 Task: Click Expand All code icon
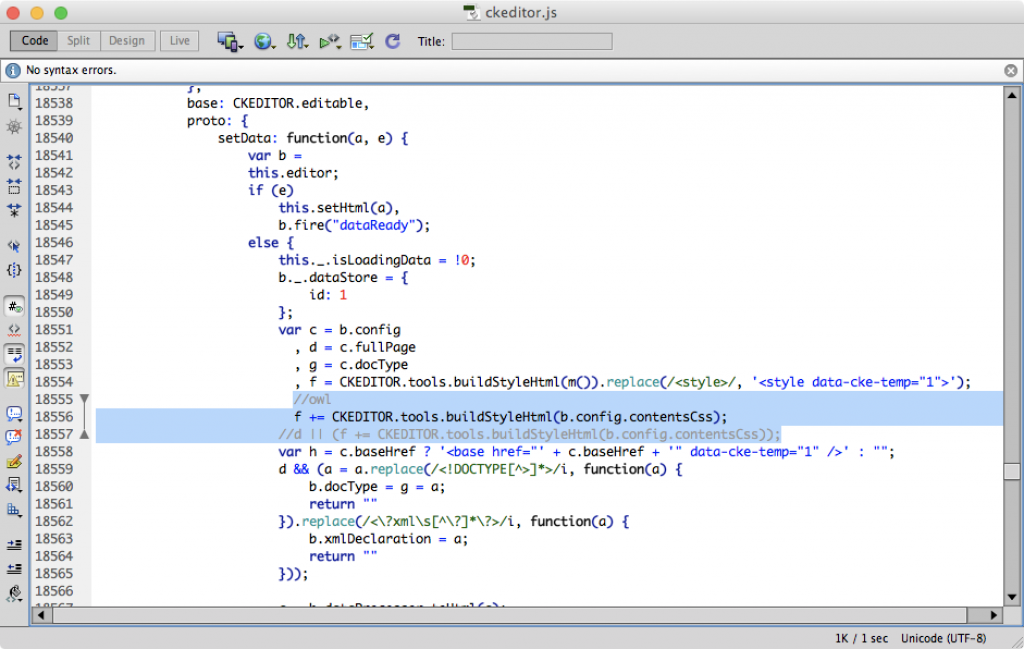point(14,210)
